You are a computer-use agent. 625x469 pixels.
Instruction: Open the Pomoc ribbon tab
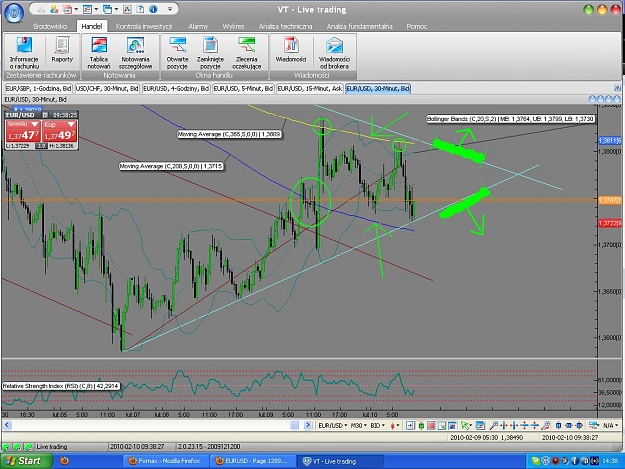tap(417, 26)
